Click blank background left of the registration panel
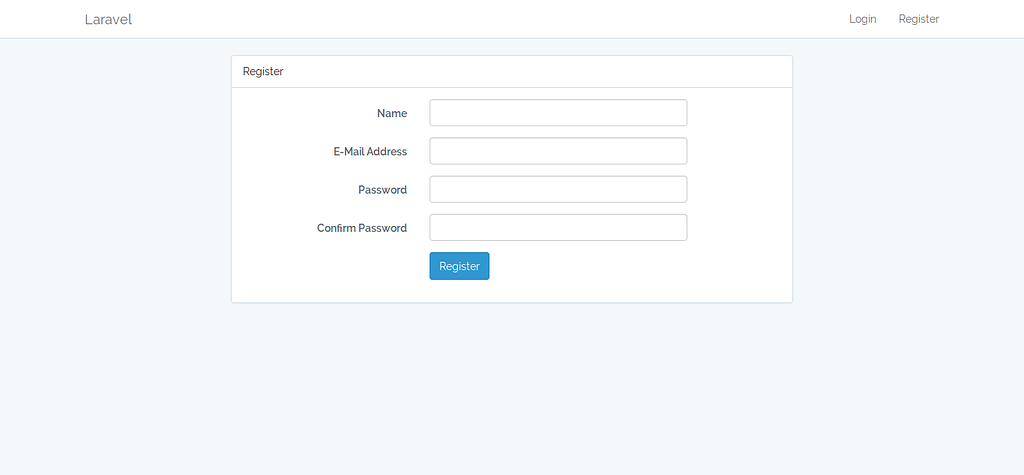 [x=114, y=196]
